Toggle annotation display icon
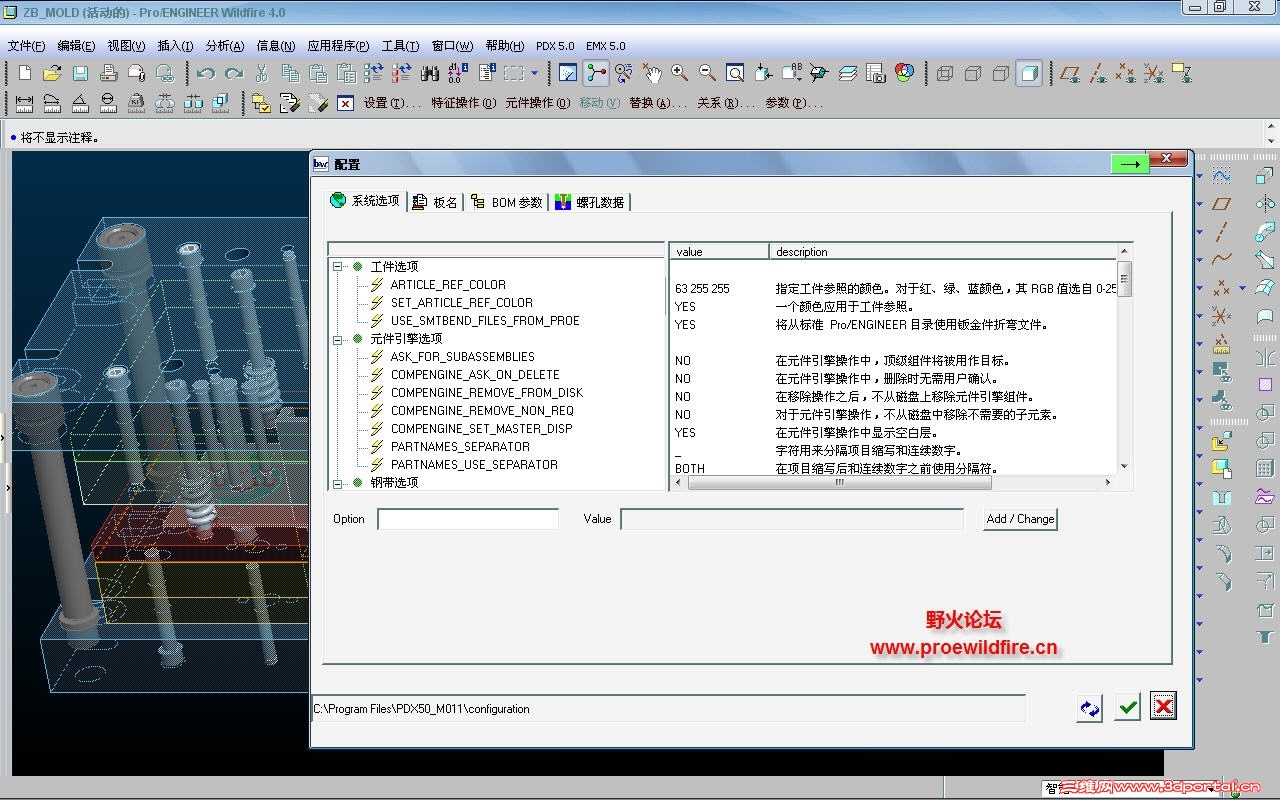1280x800 pixels. [1182, 73]
